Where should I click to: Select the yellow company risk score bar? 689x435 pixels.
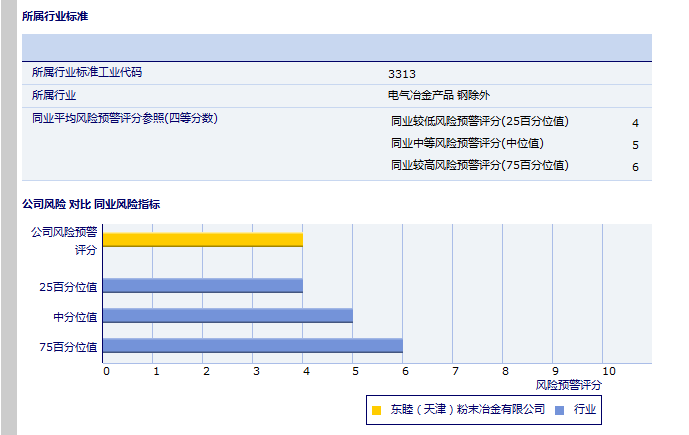coord(202,239)
